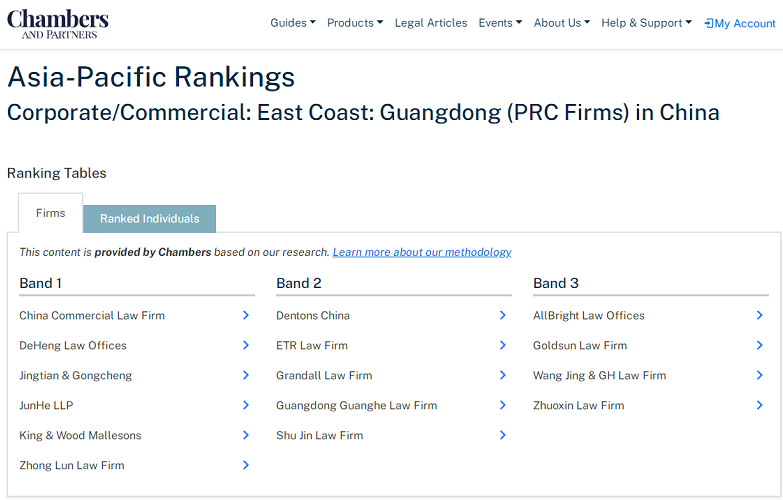Image resolution: width=783 pixels, height=500 pixels.
Task: View Dentons China ranking entry
Action: click(313, 316)
